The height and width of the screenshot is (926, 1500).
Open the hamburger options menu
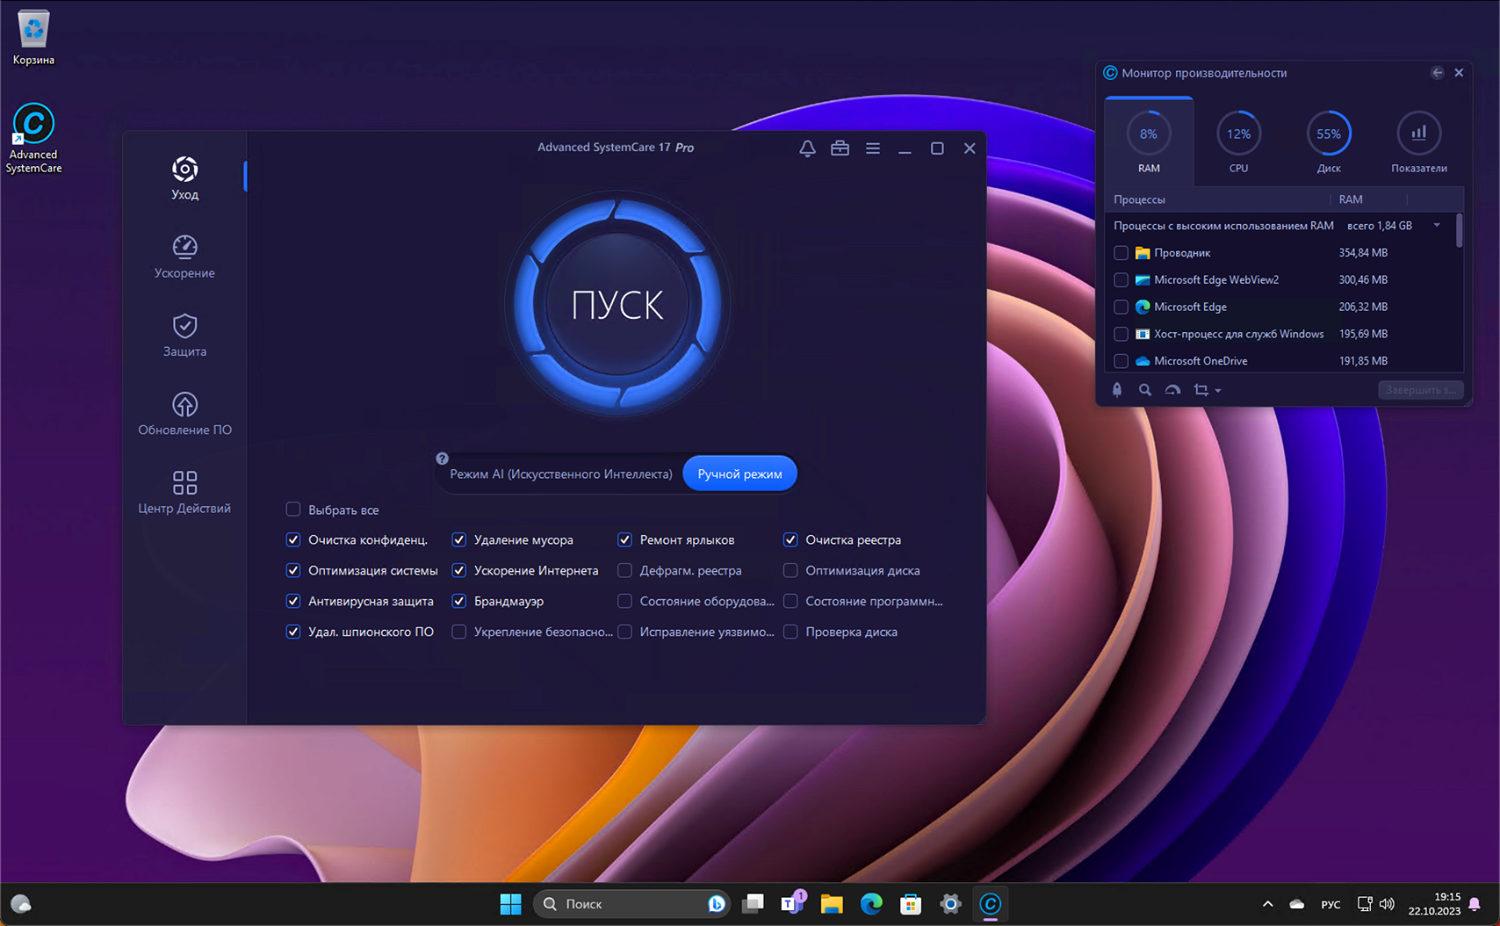pos(873,148)
